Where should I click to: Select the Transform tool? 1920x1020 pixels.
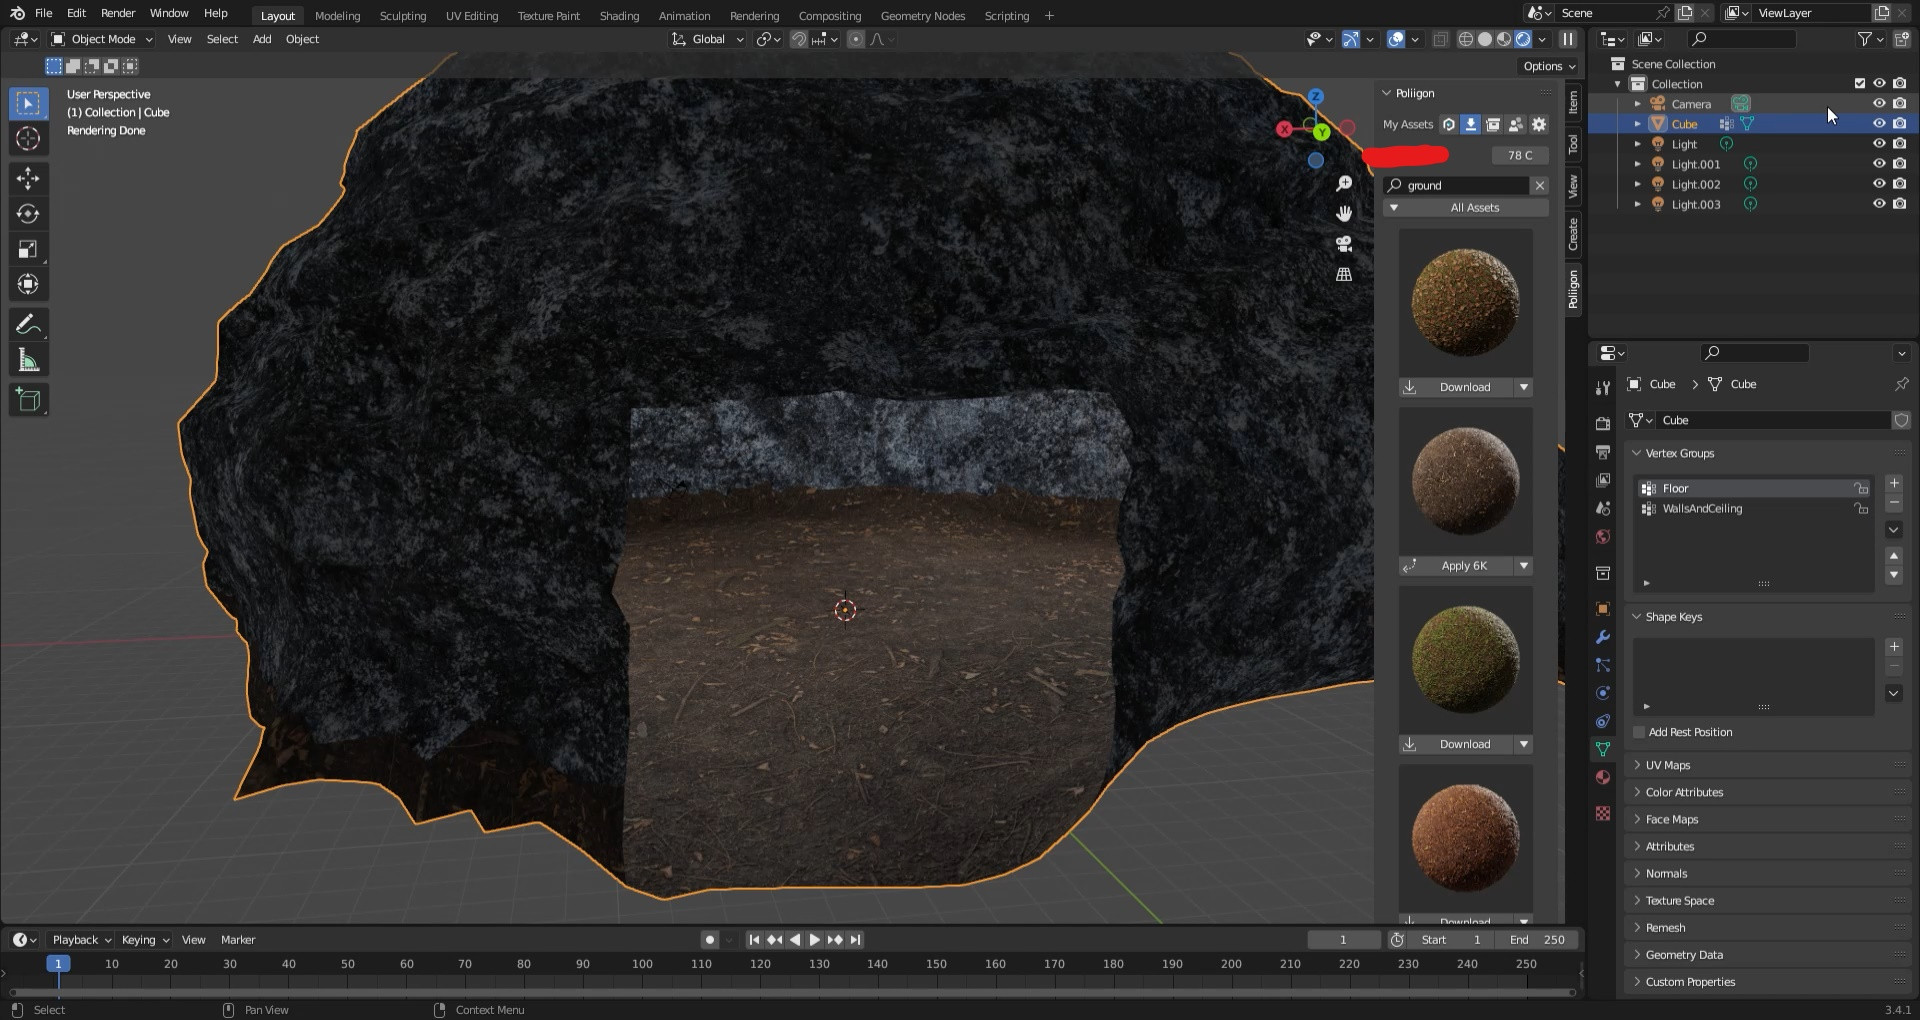coord(28,284)
